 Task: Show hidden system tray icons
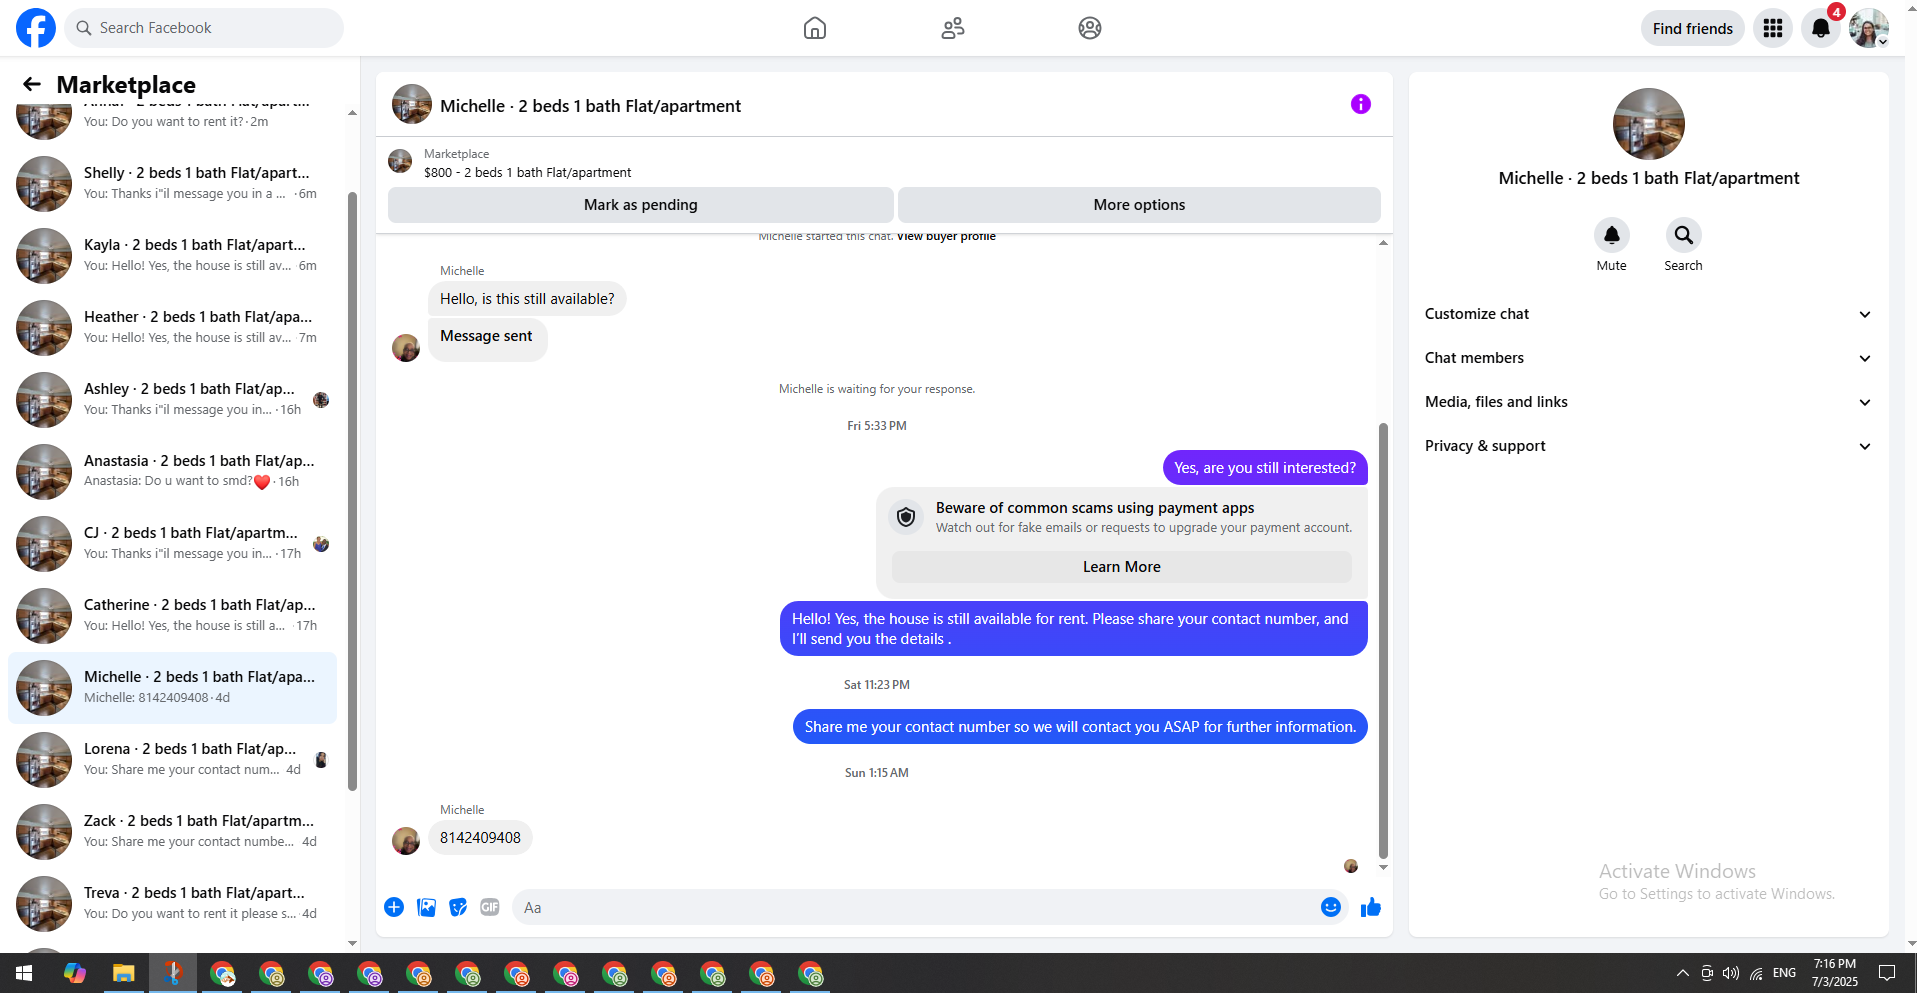(1683, 973)
